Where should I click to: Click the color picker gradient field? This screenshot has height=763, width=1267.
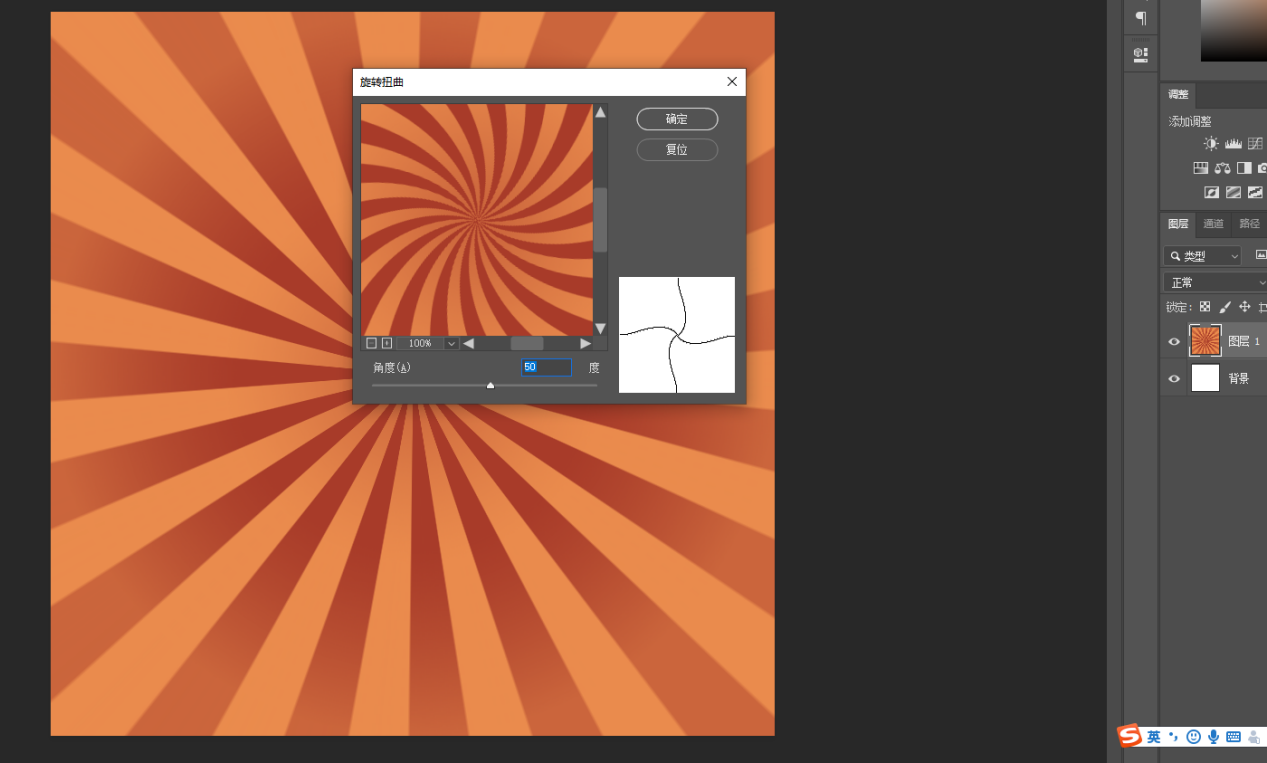point(1234,30)
